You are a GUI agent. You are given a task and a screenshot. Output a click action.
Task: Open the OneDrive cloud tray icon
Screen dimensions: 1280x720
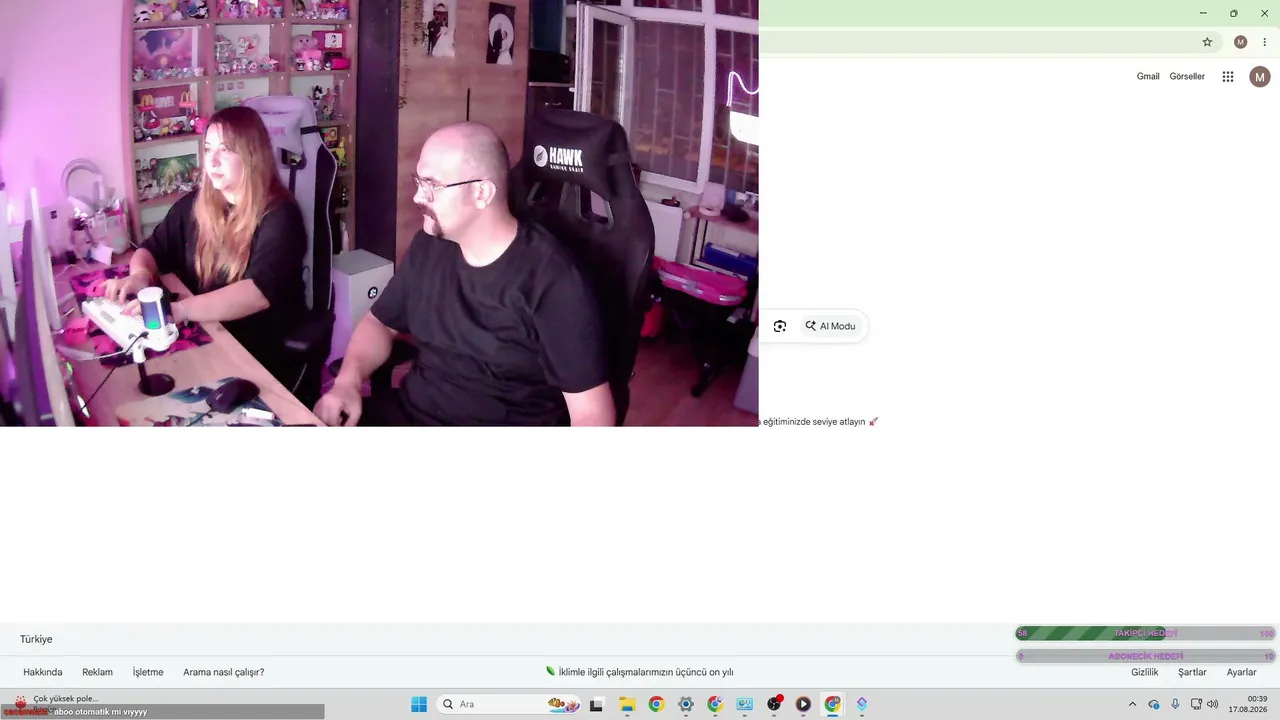click(1154, 704)
